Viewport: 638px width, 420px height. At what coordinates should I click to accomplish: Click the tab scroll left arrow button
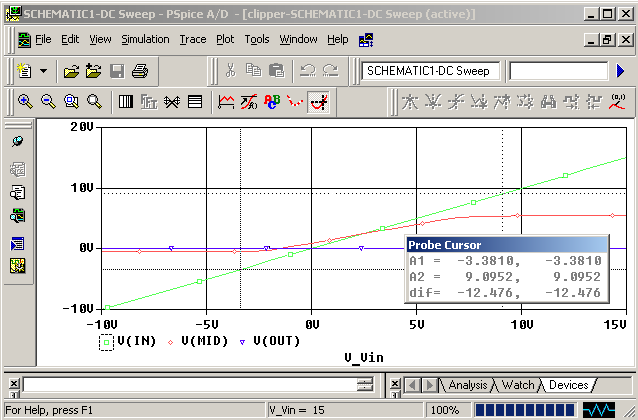(413, 385)
